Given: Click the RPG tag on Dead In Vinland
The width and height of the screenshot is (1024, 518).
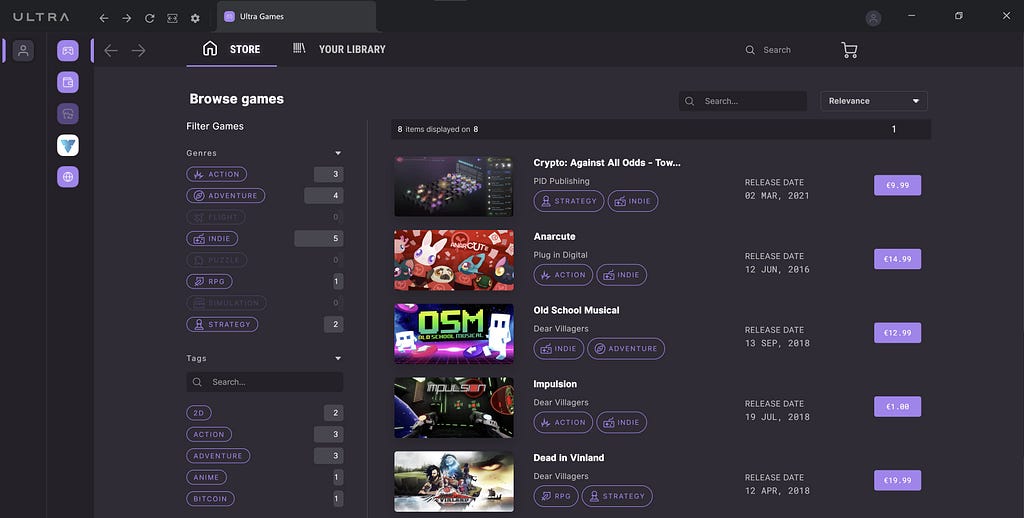Looking at the screenshot, I should click(x=555, y=496).
